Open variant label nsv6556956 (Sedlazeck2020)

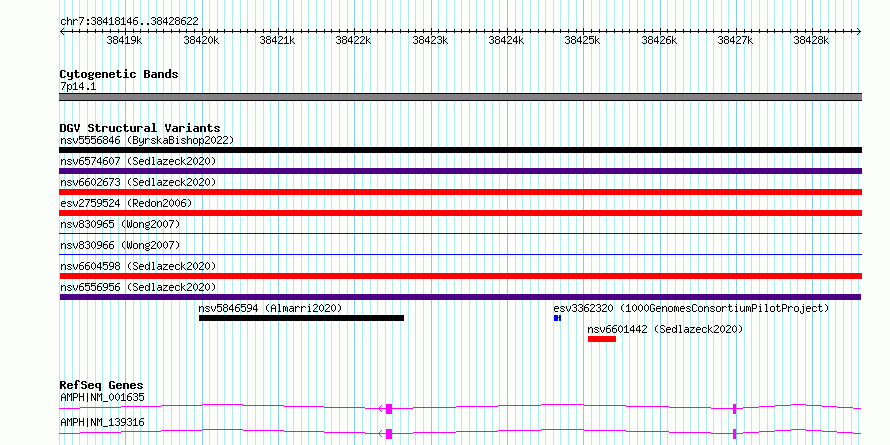click(x=138, y=287)
